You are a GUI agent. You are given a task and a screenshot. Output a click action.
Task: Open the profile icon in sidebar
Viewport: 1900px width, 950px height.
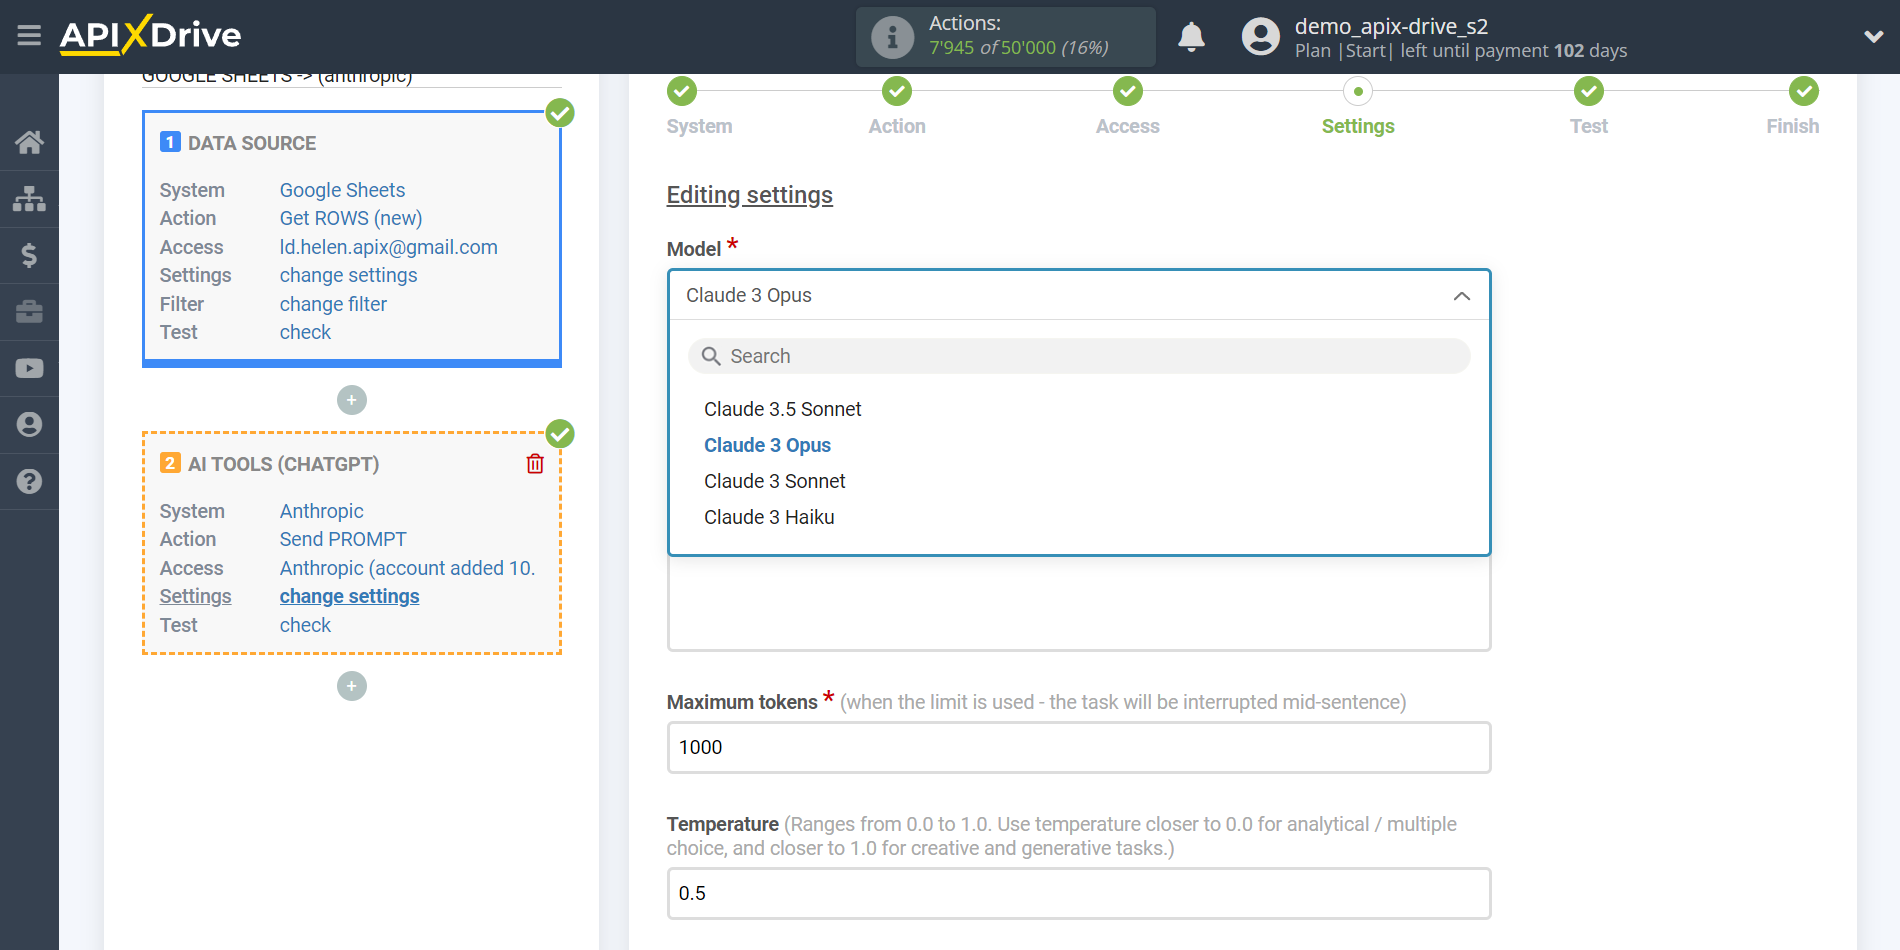(29, 425)
